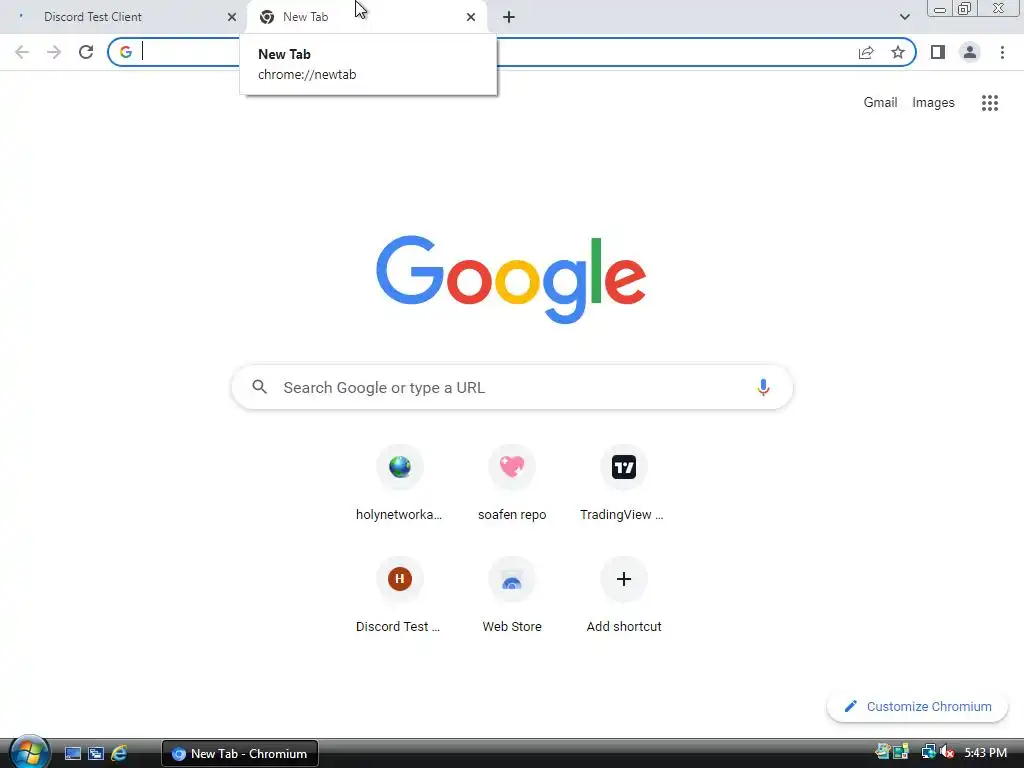The image size is (1024, 768).
Task: Open the Chromium three-dot menu
Action: coord(1002,52)
